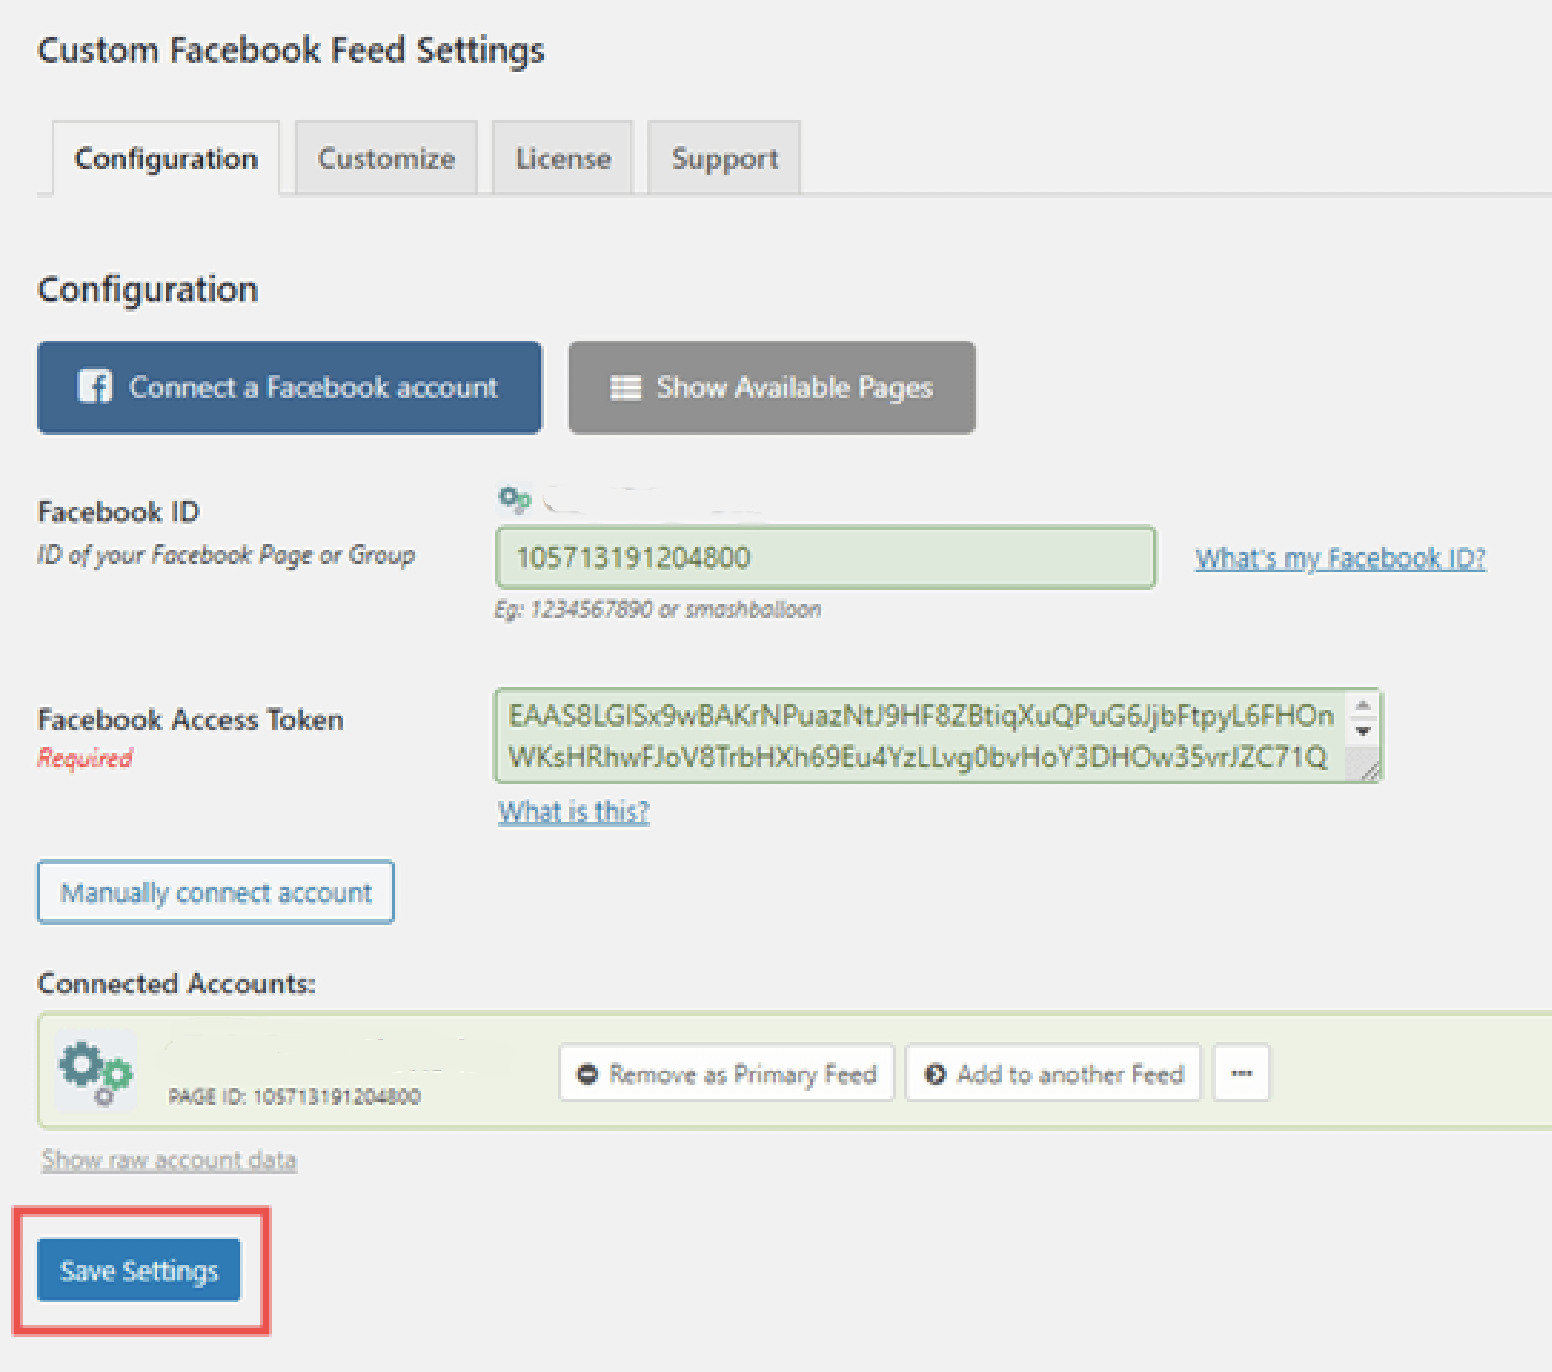1552x1372 pixels.
Task: Click the Facebook logo on Connect button
Action: pyautogui.click(x=95, y=387)
